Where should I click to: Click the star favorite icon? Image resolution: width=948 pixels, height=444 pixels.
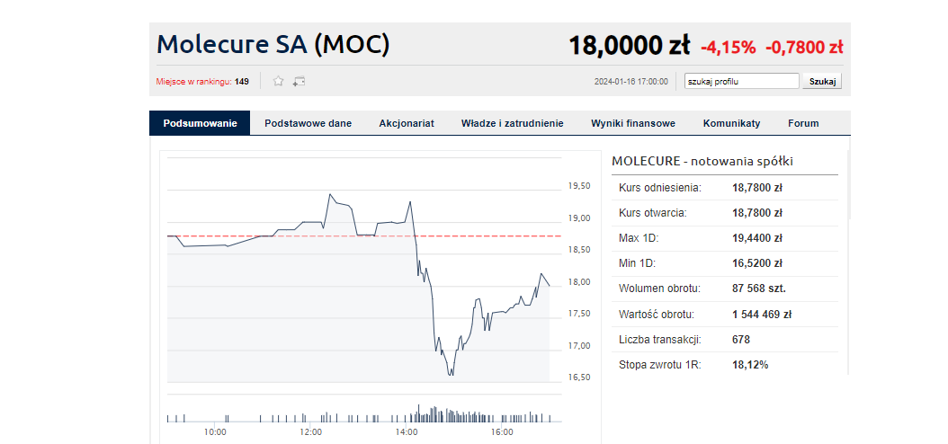click(279, 81)
